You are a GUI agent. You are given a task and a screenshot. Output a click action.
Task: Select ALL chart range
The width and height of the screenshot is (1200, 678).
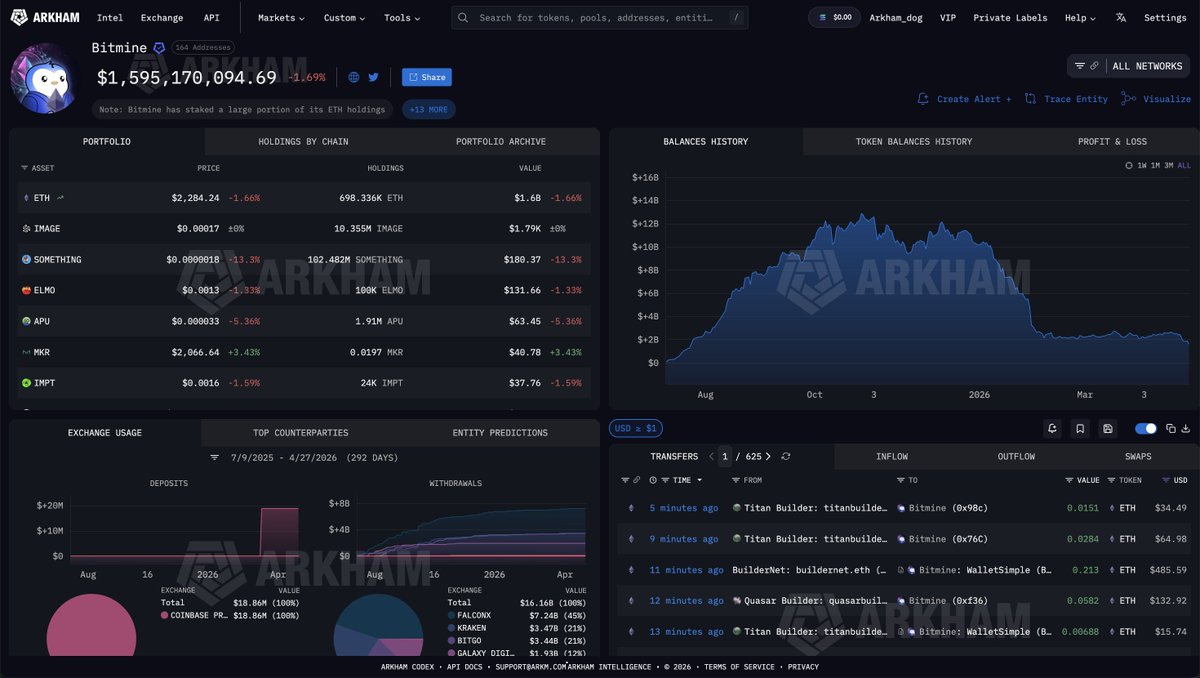click(x=1184, y=165)
